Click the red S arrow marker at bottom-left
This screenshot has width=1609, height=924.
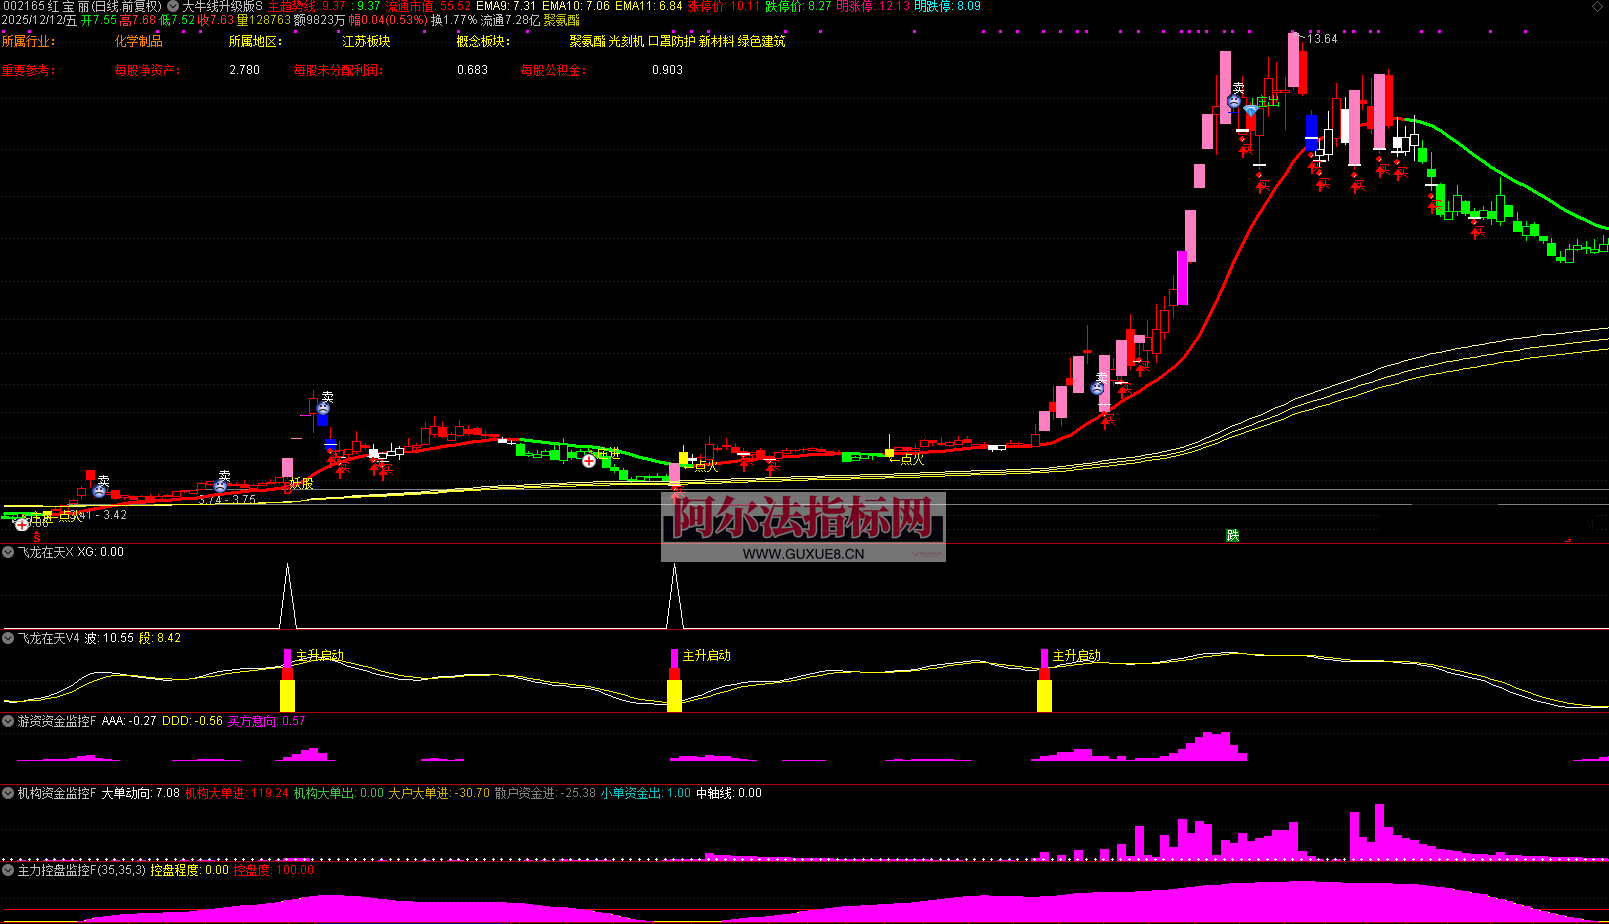(x=37, y=538)
